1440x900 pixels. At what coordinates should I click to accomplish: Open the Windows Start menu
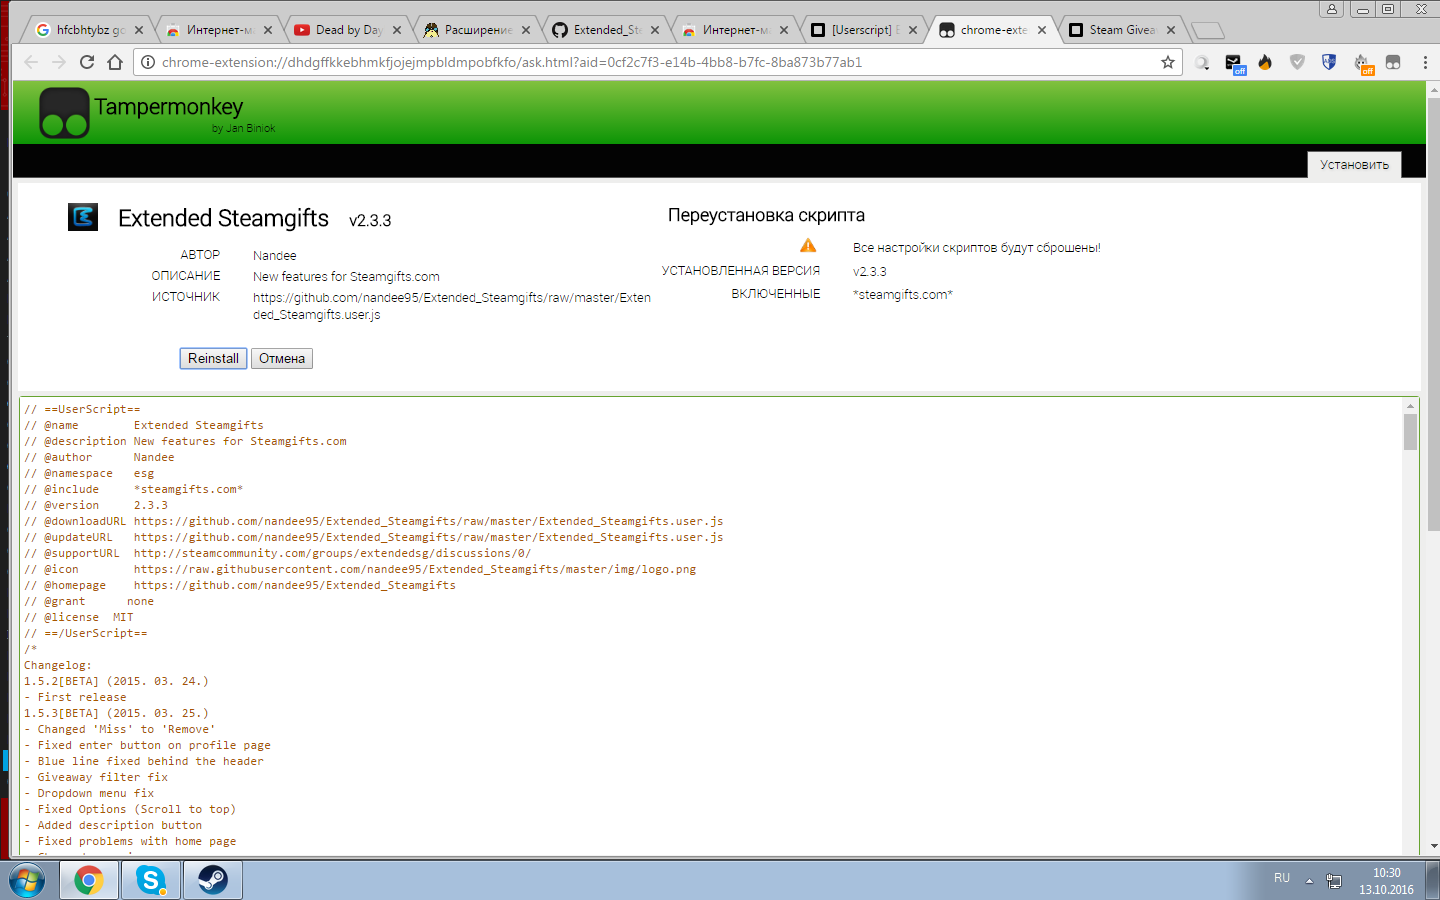coord(27,880)
